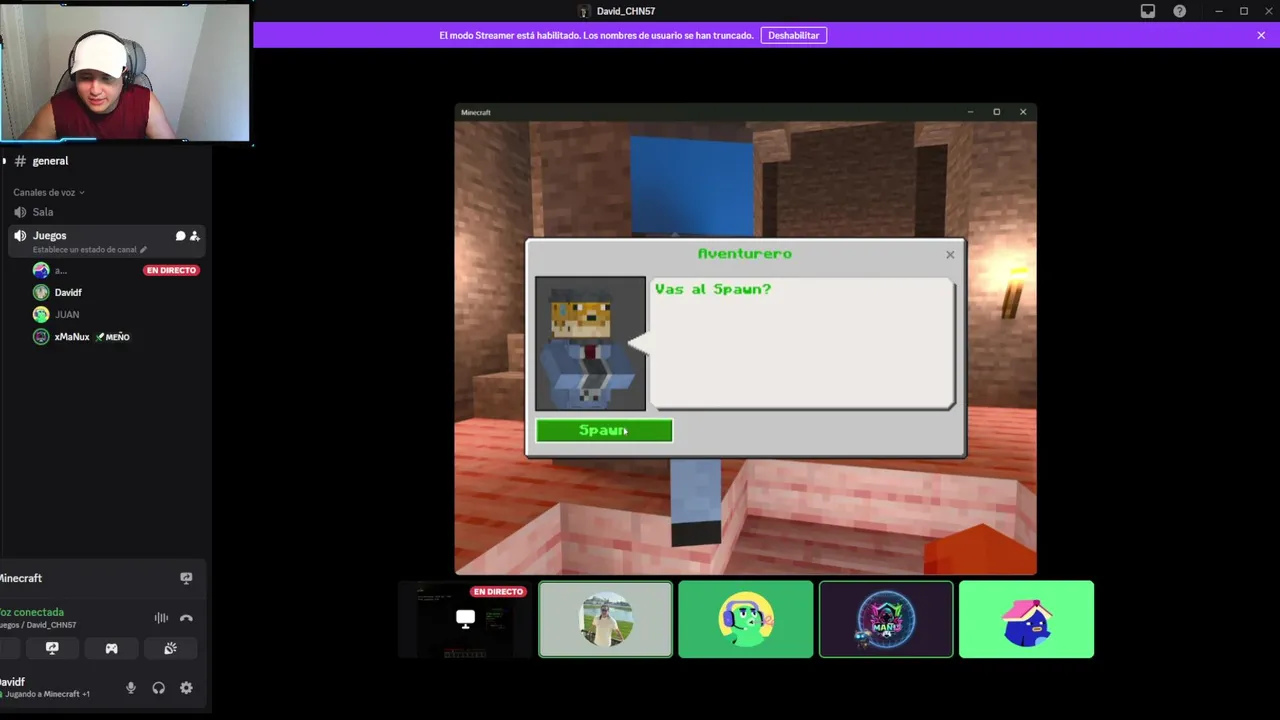Click the invite-people icon next to Juegos
Image resolution: width=1280 pixels, height=720 pixels.
(195, 236)
